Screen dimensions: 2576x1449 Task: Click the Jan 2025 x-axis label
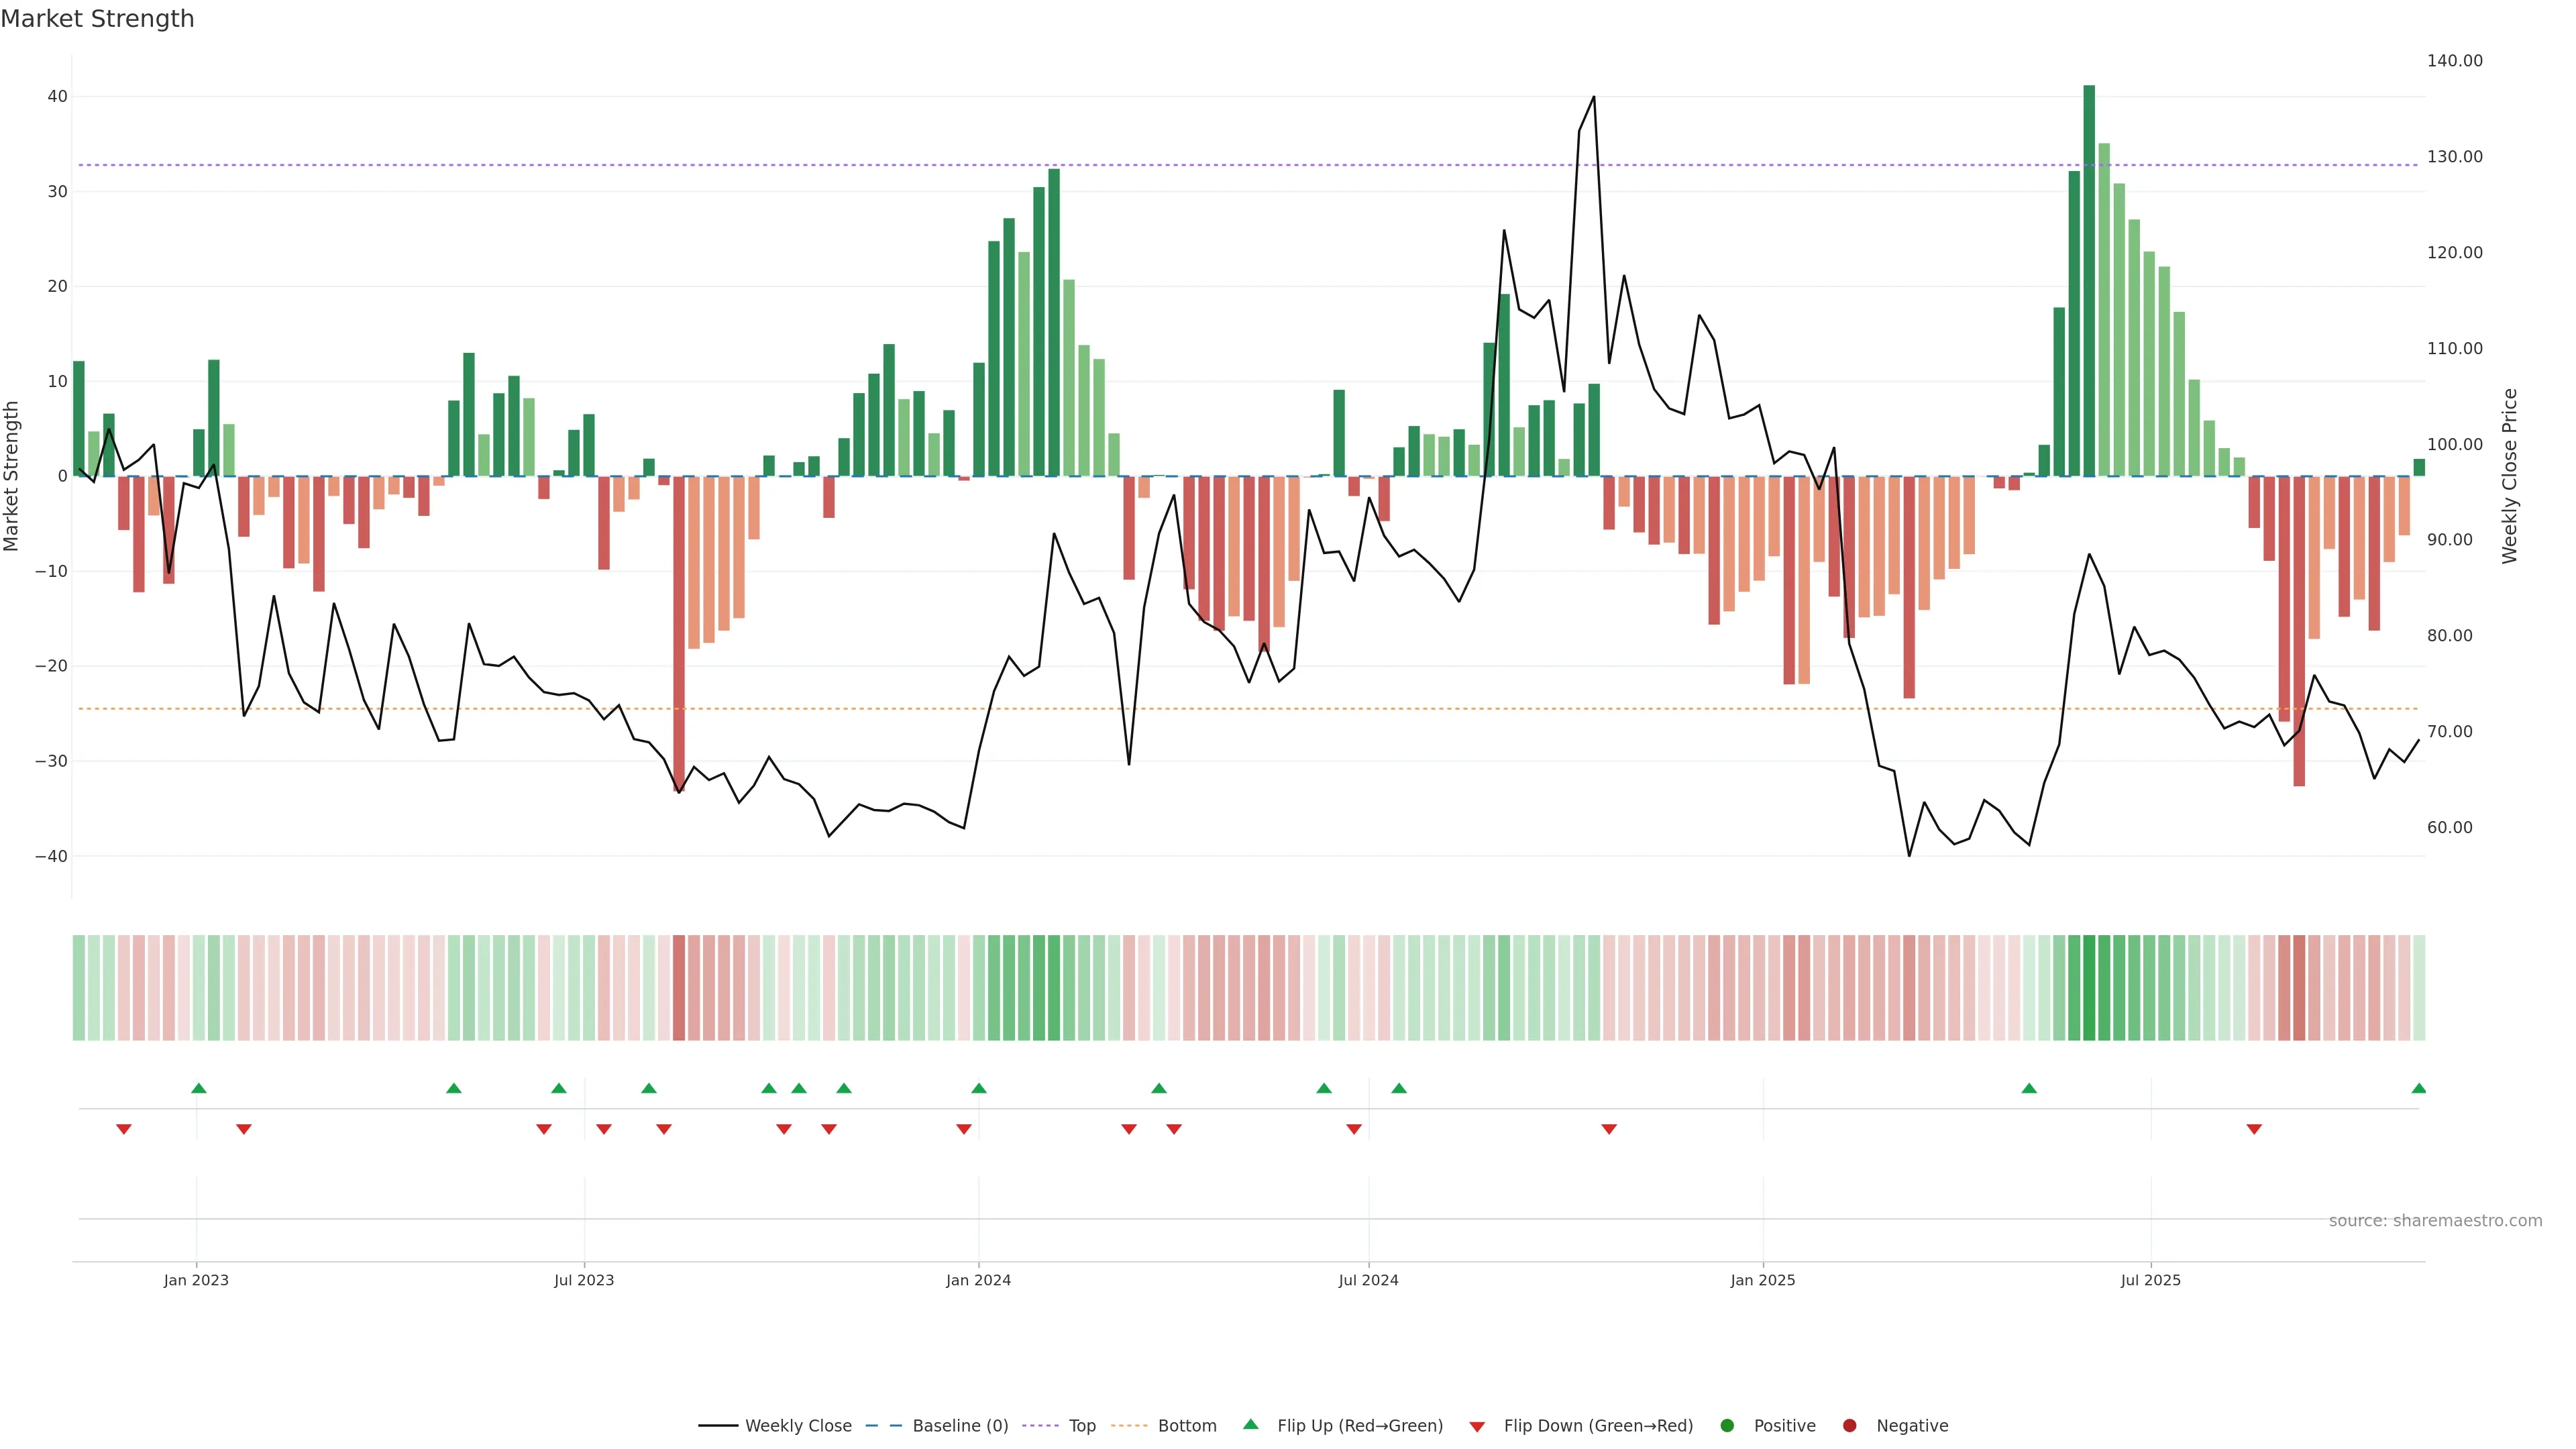1763,1280
